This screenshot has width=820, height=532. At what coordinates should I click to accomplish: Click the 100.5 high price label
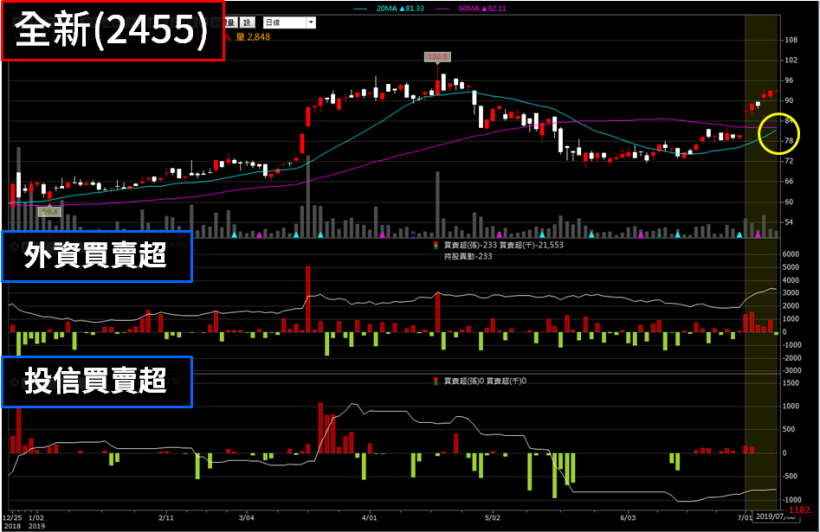coord(438,57)
